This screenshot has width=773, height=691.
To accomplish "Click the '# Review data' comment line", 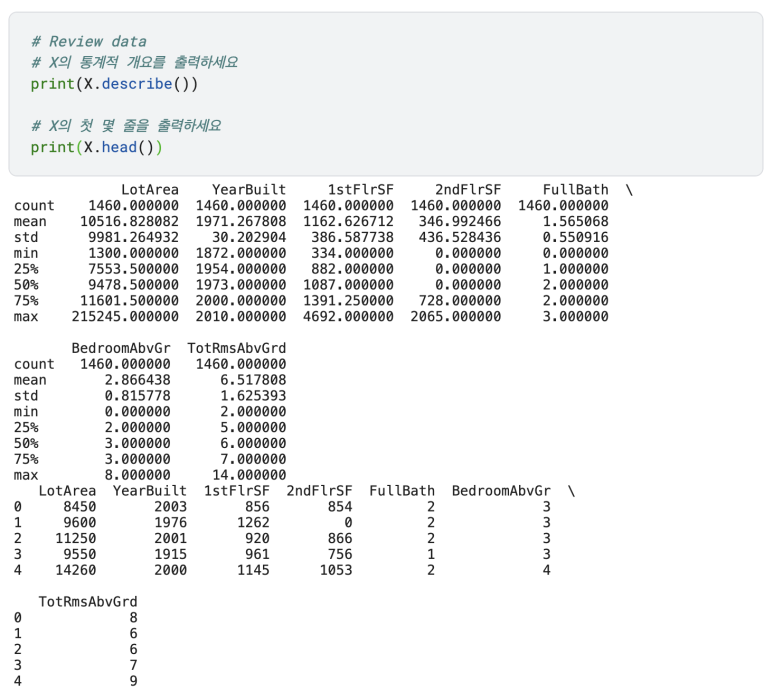I will (x=89, y=41).
